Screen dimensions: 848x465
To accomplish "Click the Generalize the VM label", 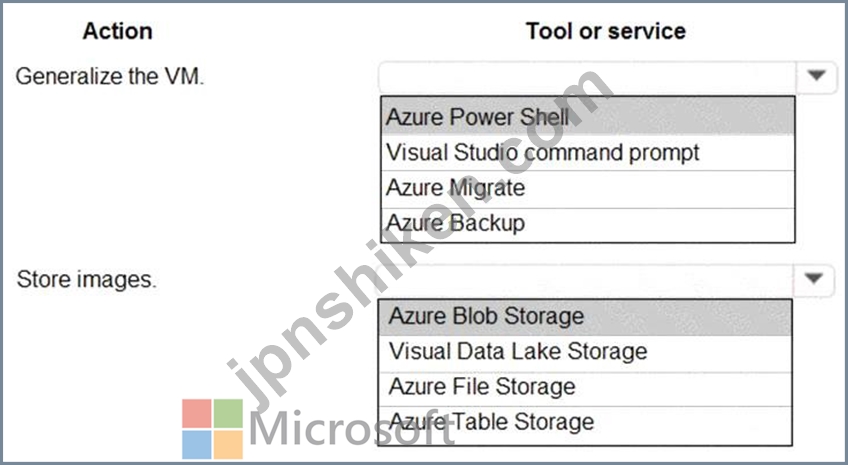I will coord(110,76).
